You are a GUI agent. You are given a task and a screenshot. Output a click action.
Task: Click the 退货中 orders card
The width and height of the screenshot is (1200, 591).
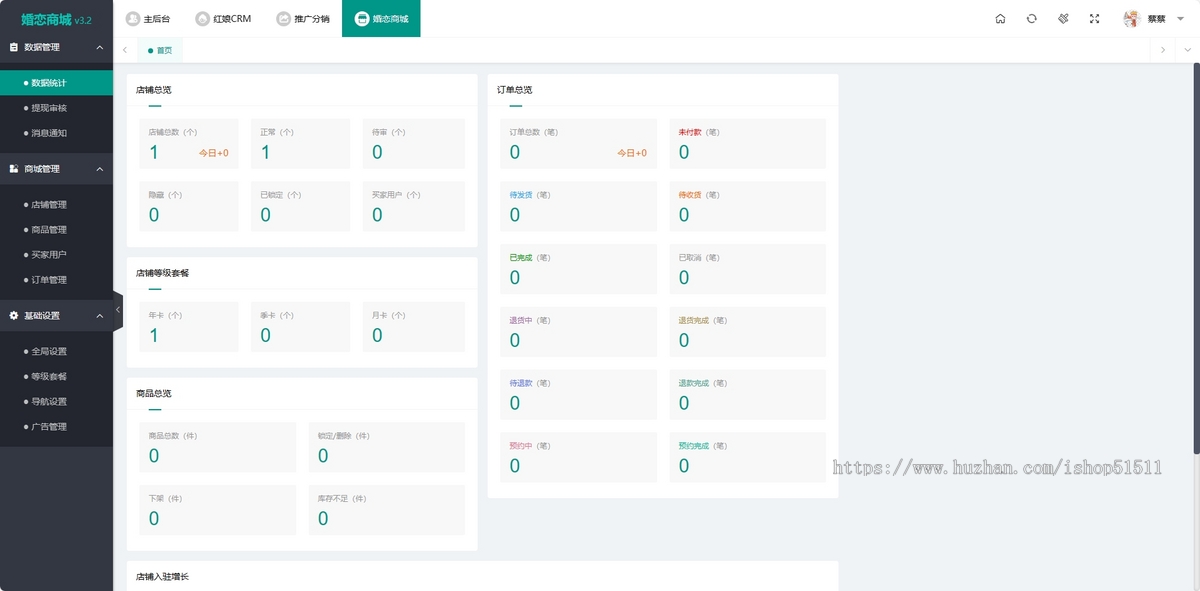point(578,332)
